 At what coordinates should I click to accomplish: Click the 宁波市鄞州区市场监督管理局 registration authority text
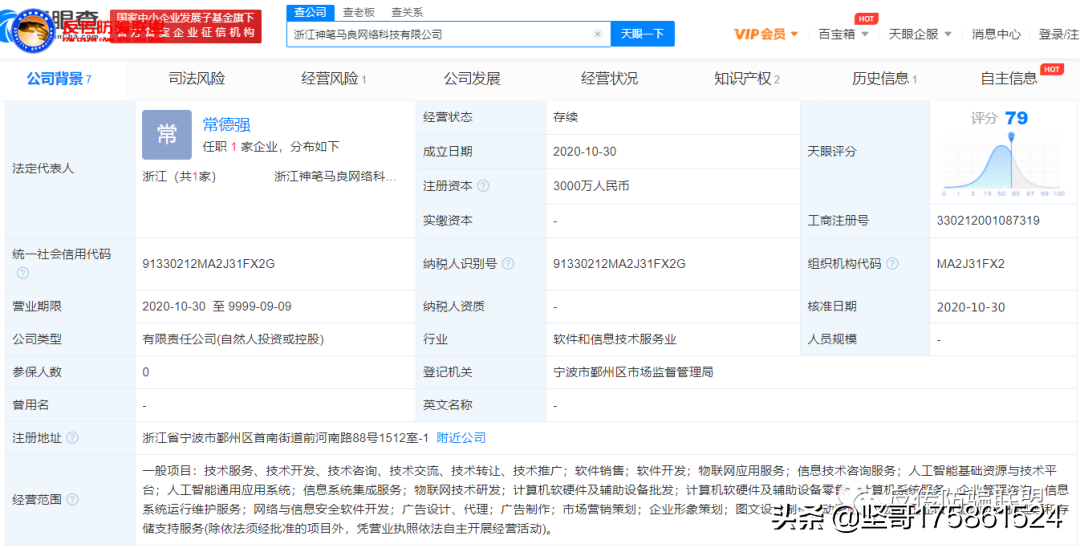(633, 372)
